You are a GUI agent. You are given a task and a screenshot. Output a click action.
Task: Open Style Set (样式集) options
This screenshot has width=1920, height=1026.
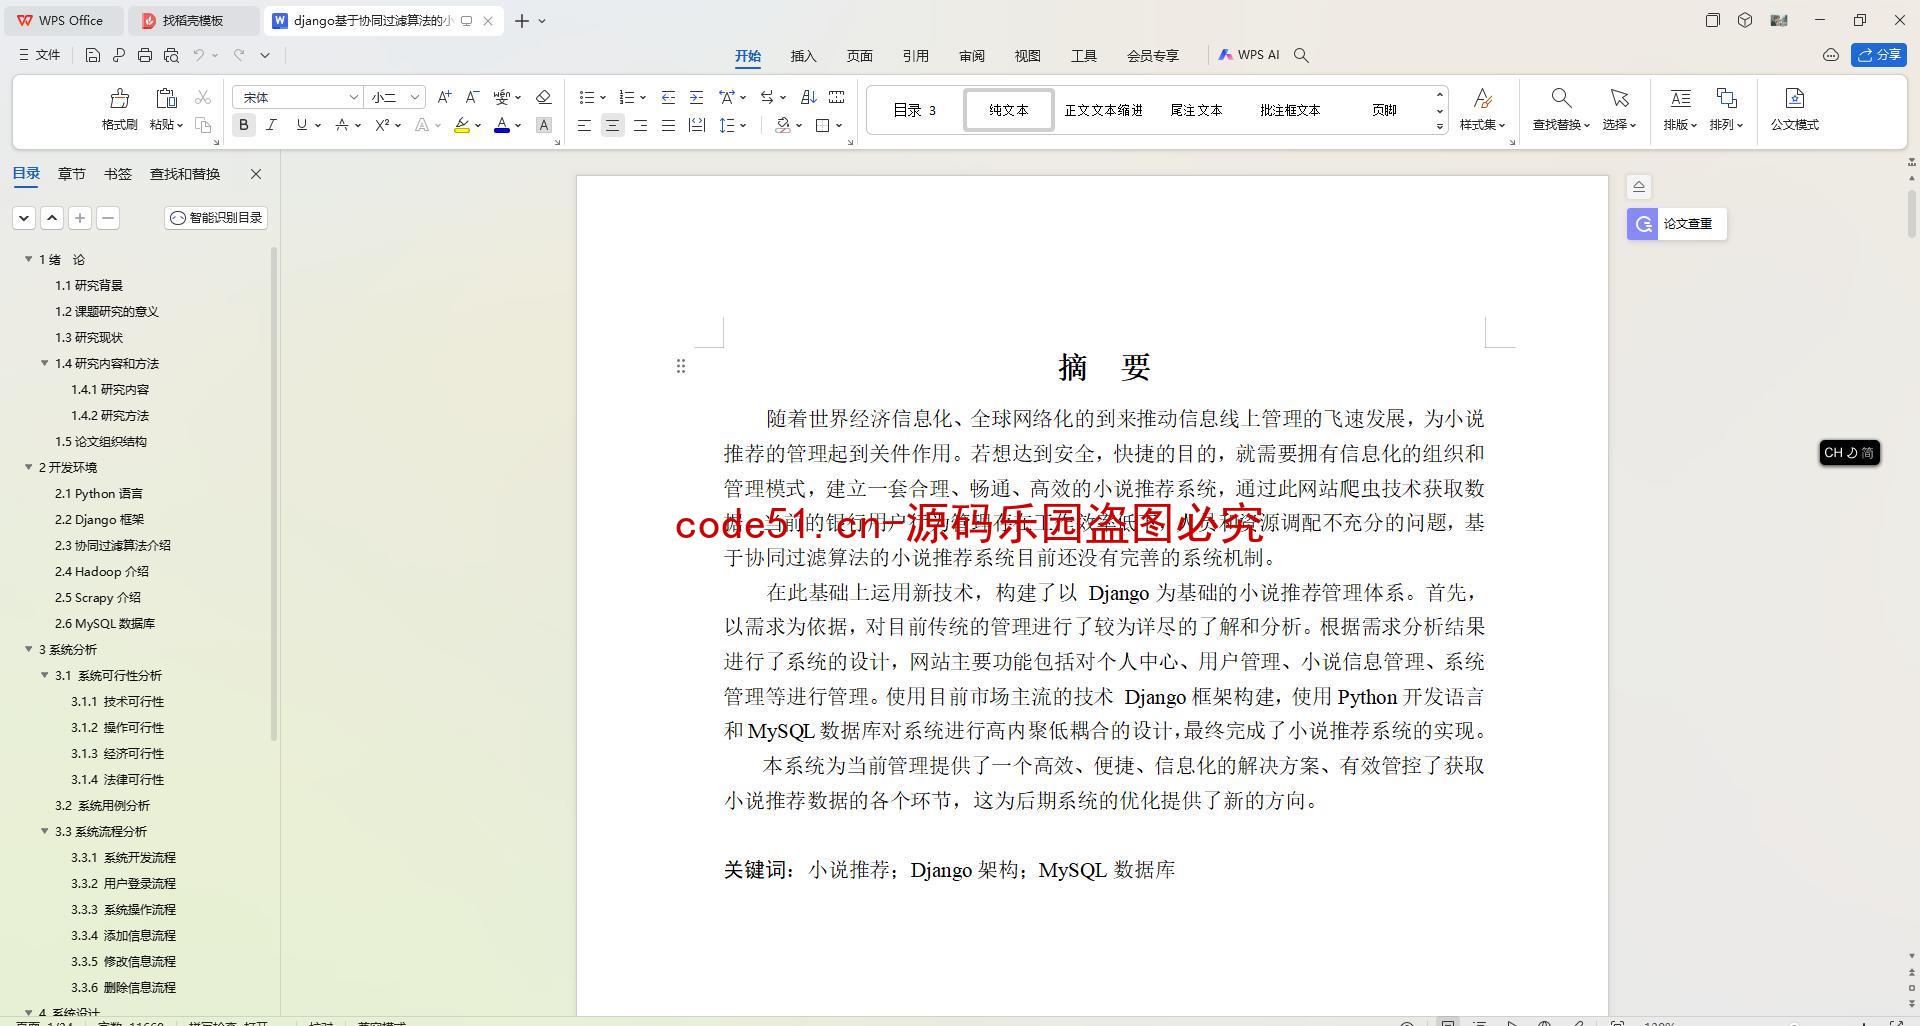tap(1482, 110)
